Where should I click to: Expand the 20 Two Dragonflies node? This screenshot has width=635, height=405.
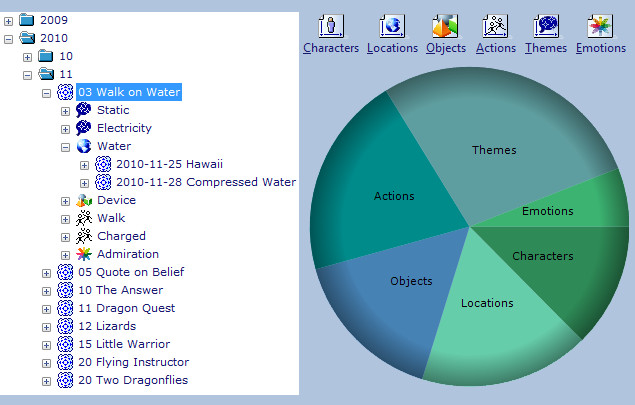[x=47, y=382]
